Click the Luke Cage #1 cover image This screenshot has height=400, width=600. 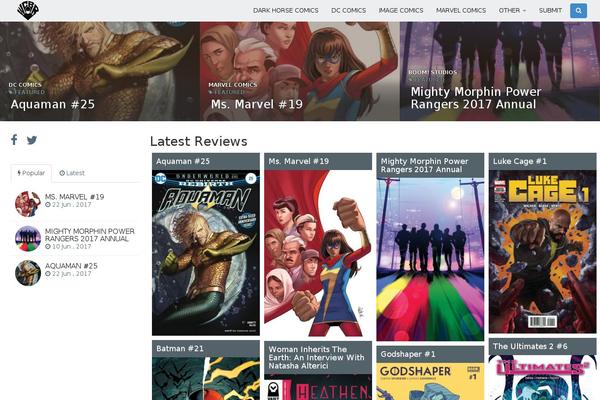(543, 251)
